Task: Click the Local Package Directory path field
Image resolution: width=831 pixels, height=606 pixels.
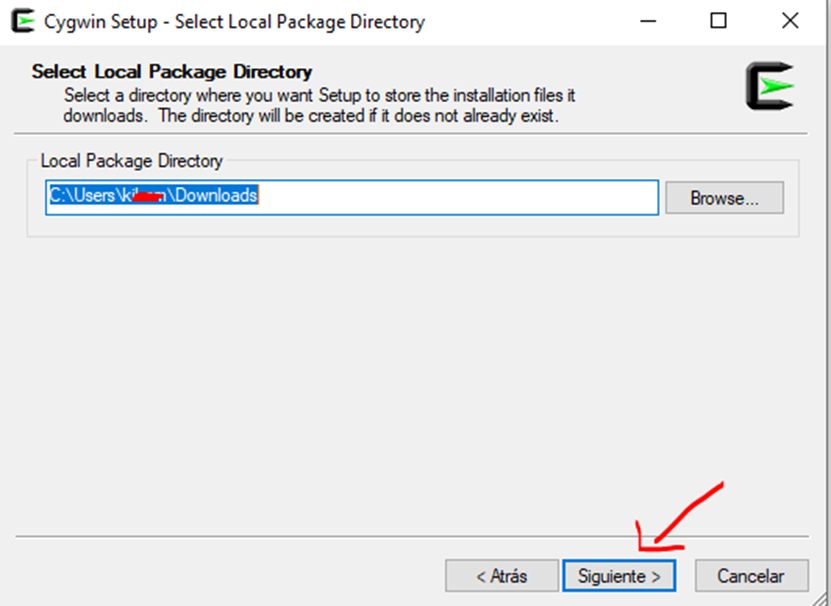Action: pyautogui.click(x=450, y=197)
